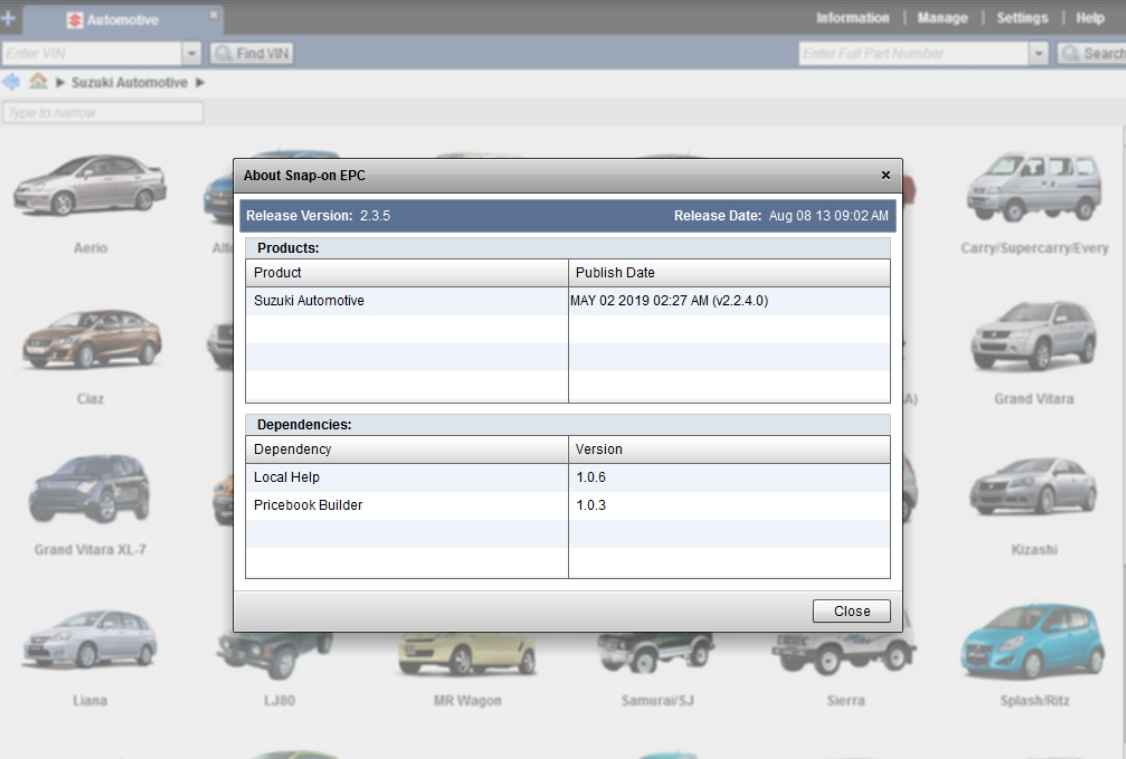This screenshot has width=1126, height=759.
Task: Click the home icon in breadcrumb
Action: 38,81
